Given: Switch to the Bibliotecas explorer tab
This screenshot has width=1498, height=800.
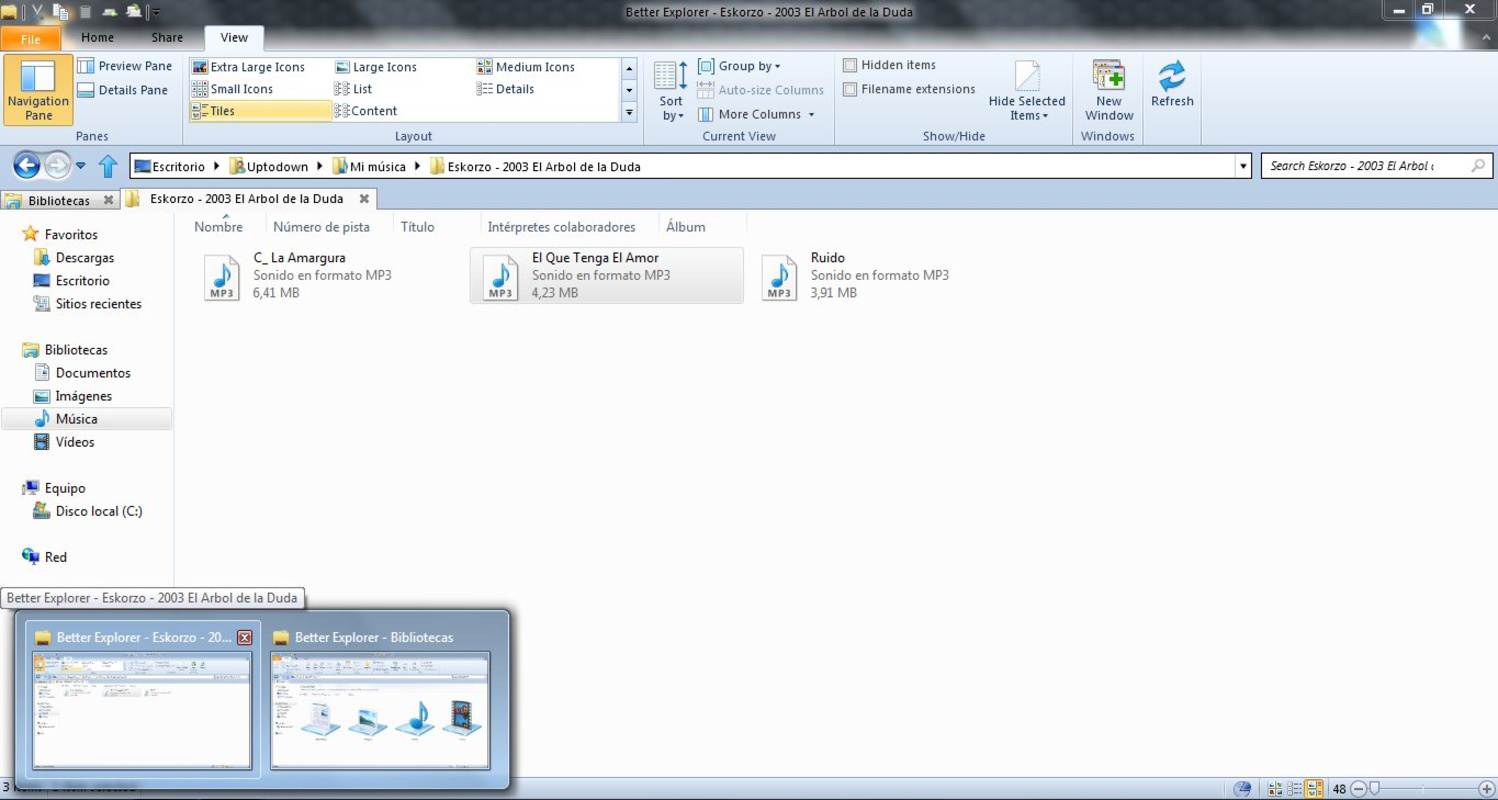Looking at the screenshot, I should pos(59,200).
